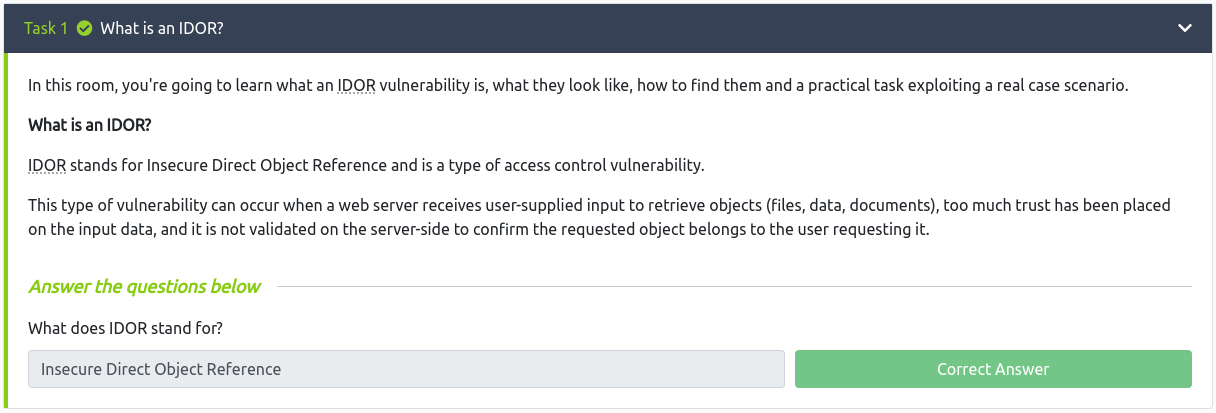This screenshot has width=1216, height=413.
Task: Click the divider line beside the questions heading
Action: point(730,287)
